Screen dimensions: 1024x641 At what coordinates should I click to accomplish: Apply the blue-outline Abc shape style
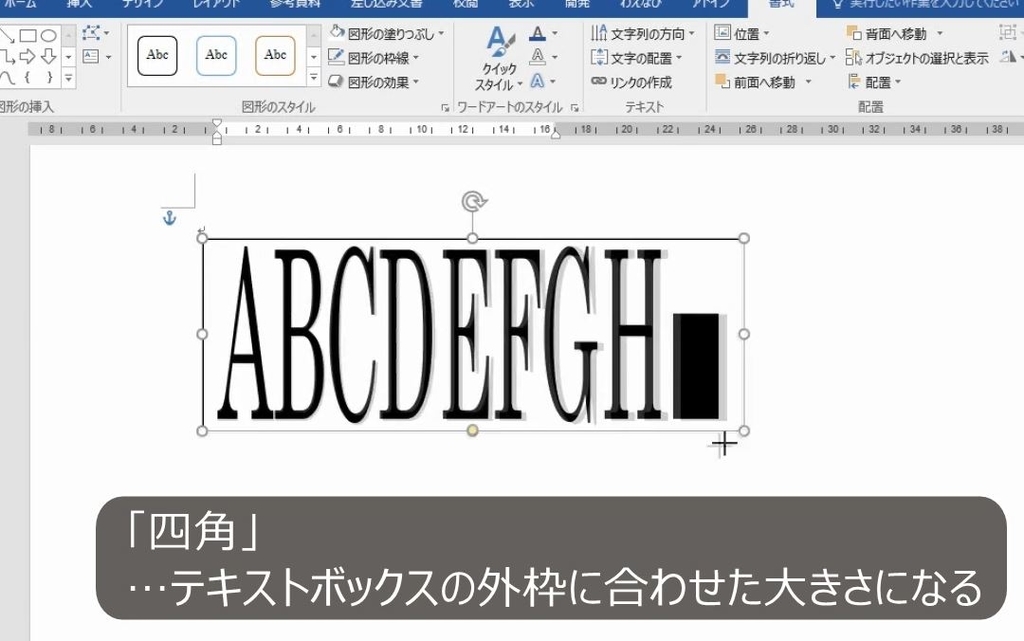[216, 55]
